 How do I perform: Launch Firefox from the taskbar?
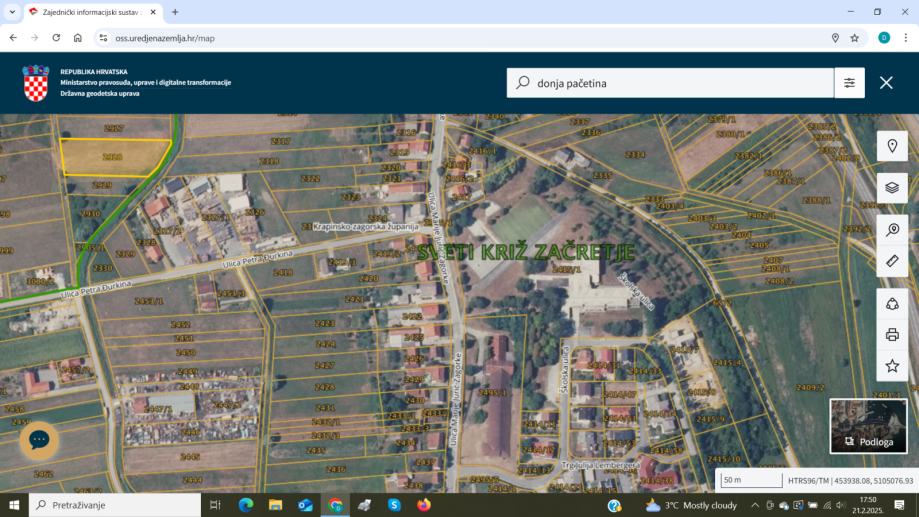pos(424,505)
